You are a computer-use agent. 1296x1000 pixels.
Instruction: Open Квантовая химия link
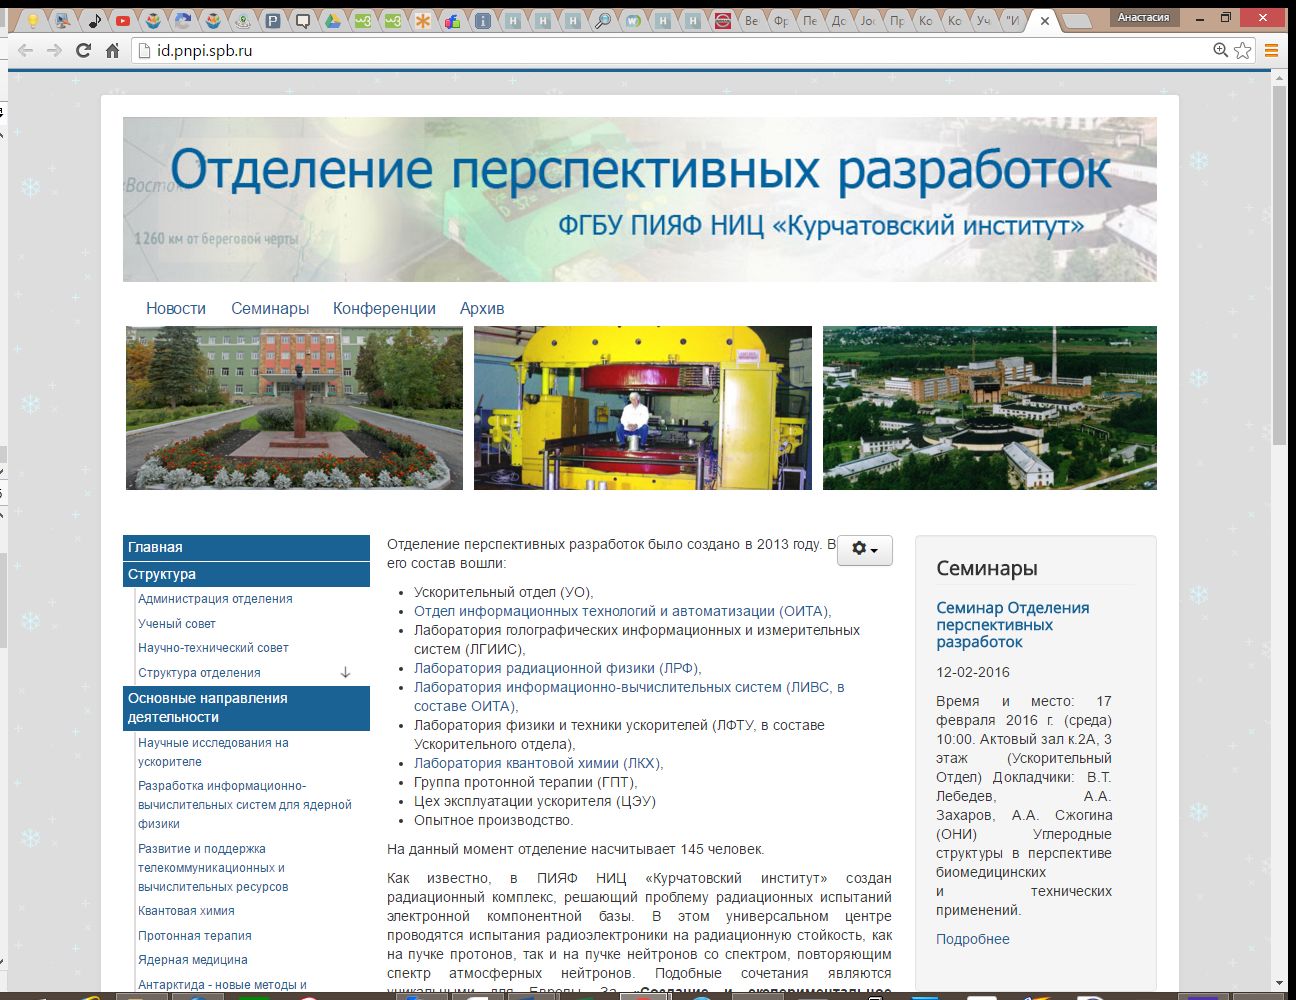pyautogui.click(x=186, y=911)
